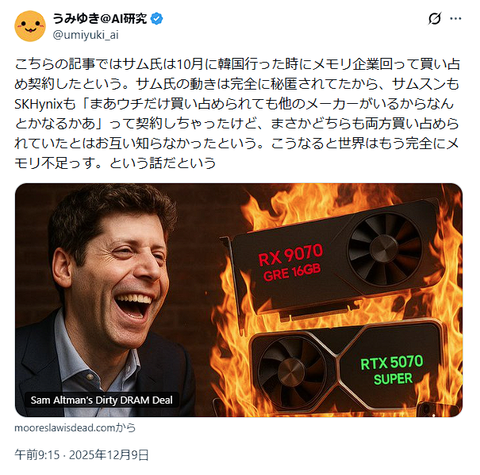Open the mooreslawisdead.com source link
This screenshot has width=480, height=475.
(75, 428)
